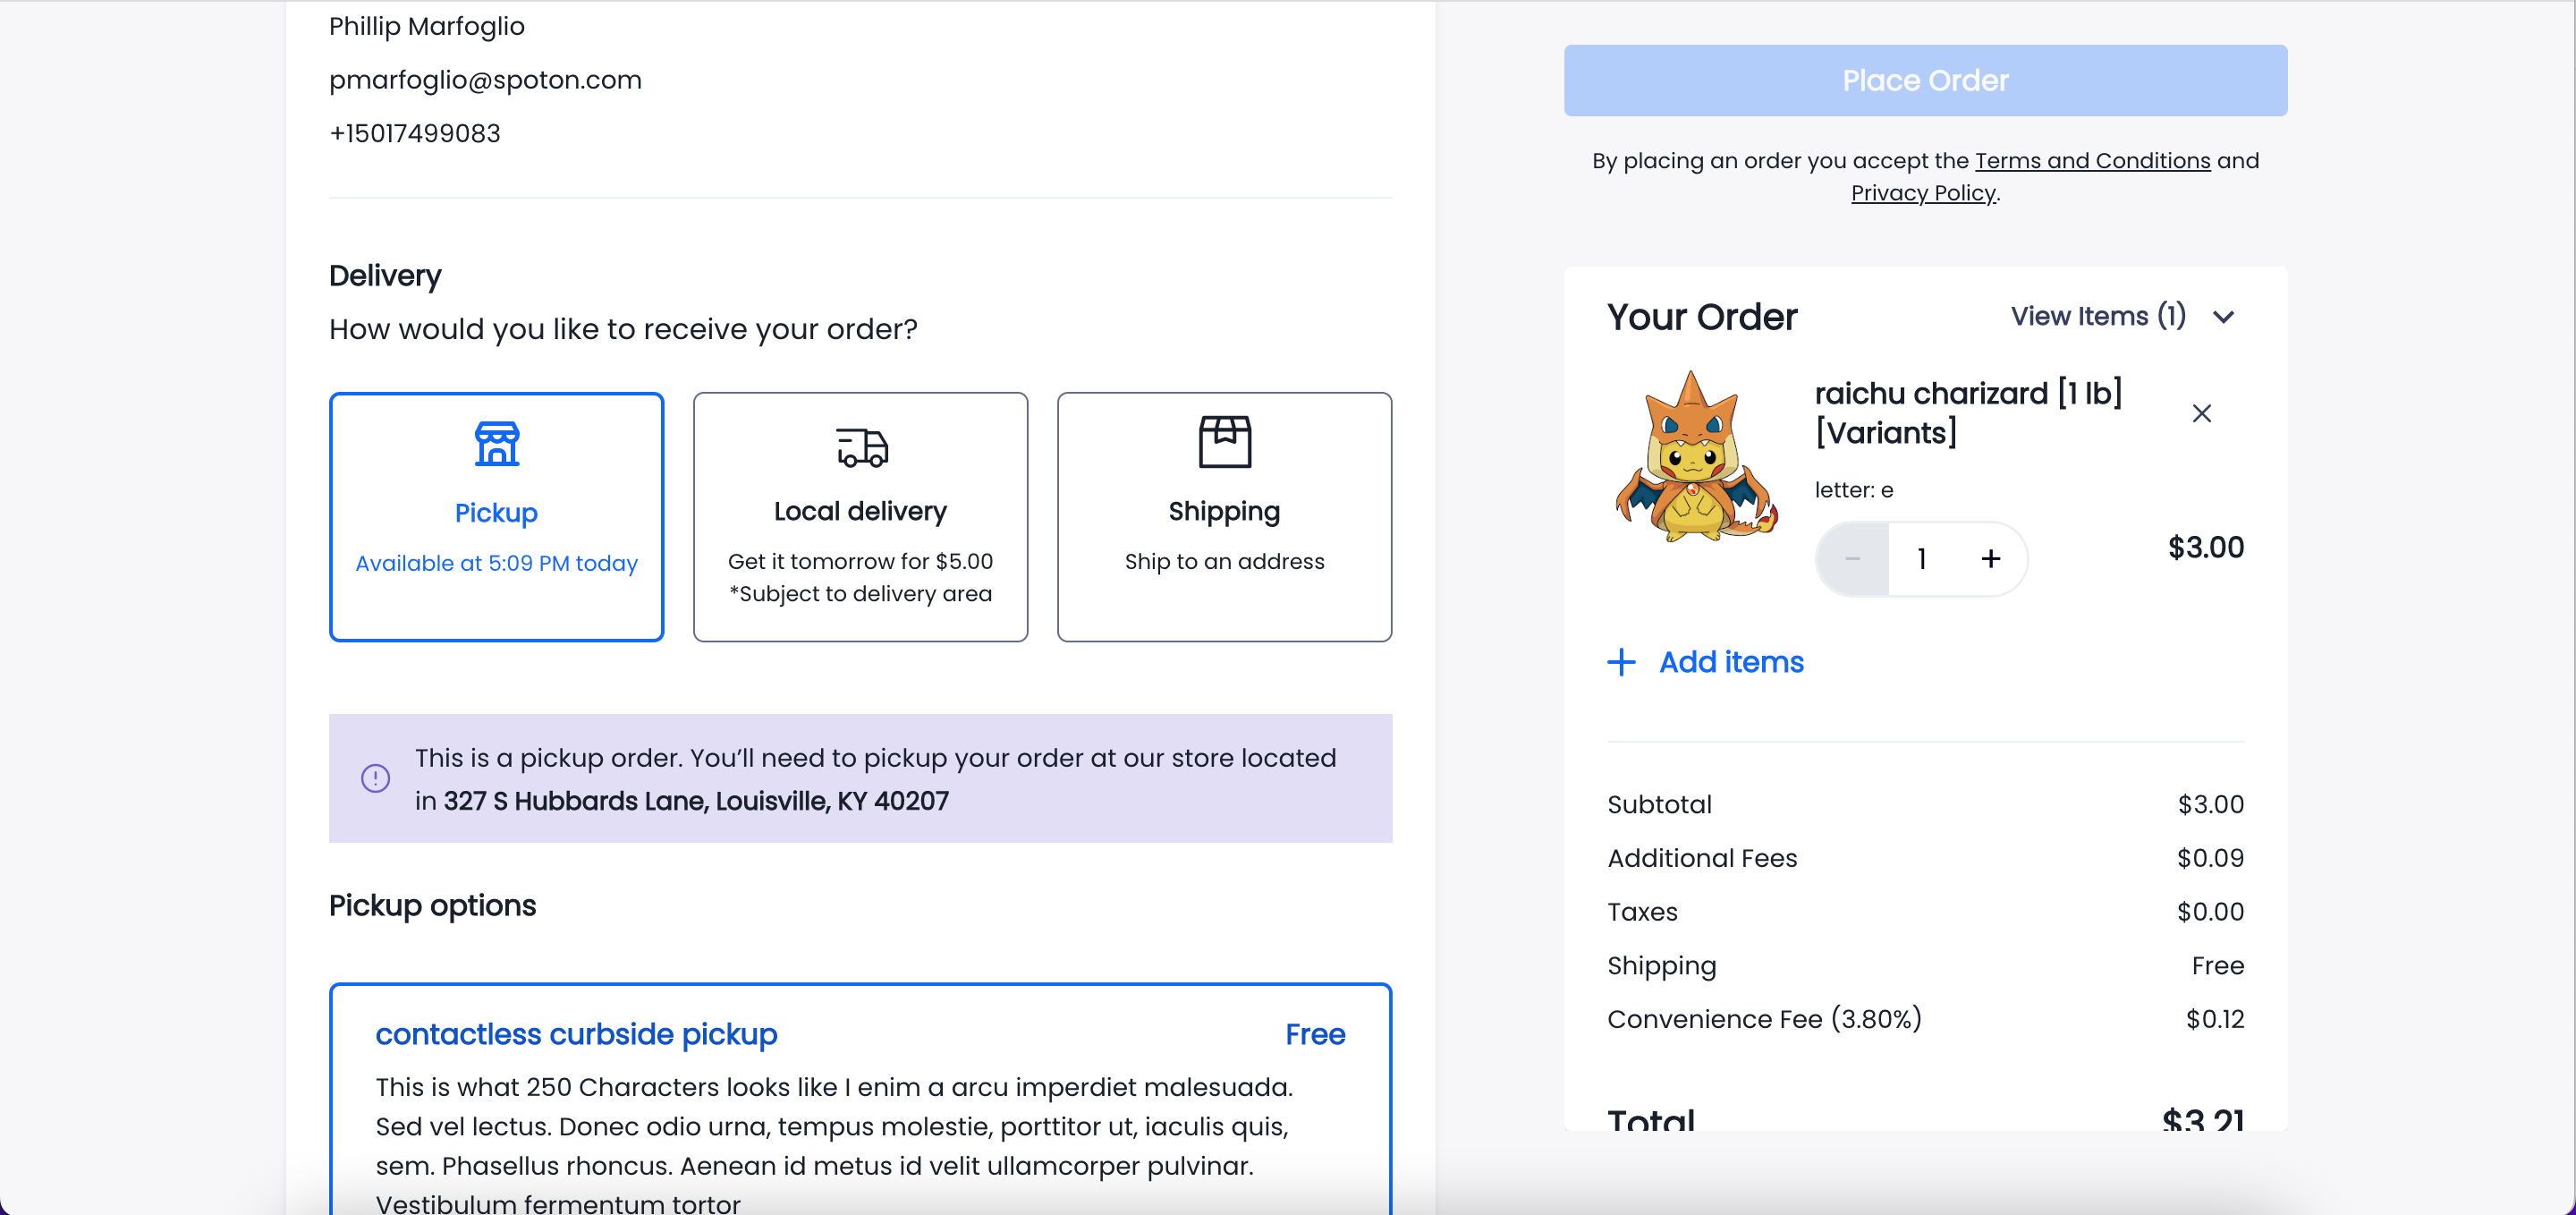This screenshot has width=2576, height=1215.
Task: Click the Pickup delivery option icon
Action: [496, 444]
